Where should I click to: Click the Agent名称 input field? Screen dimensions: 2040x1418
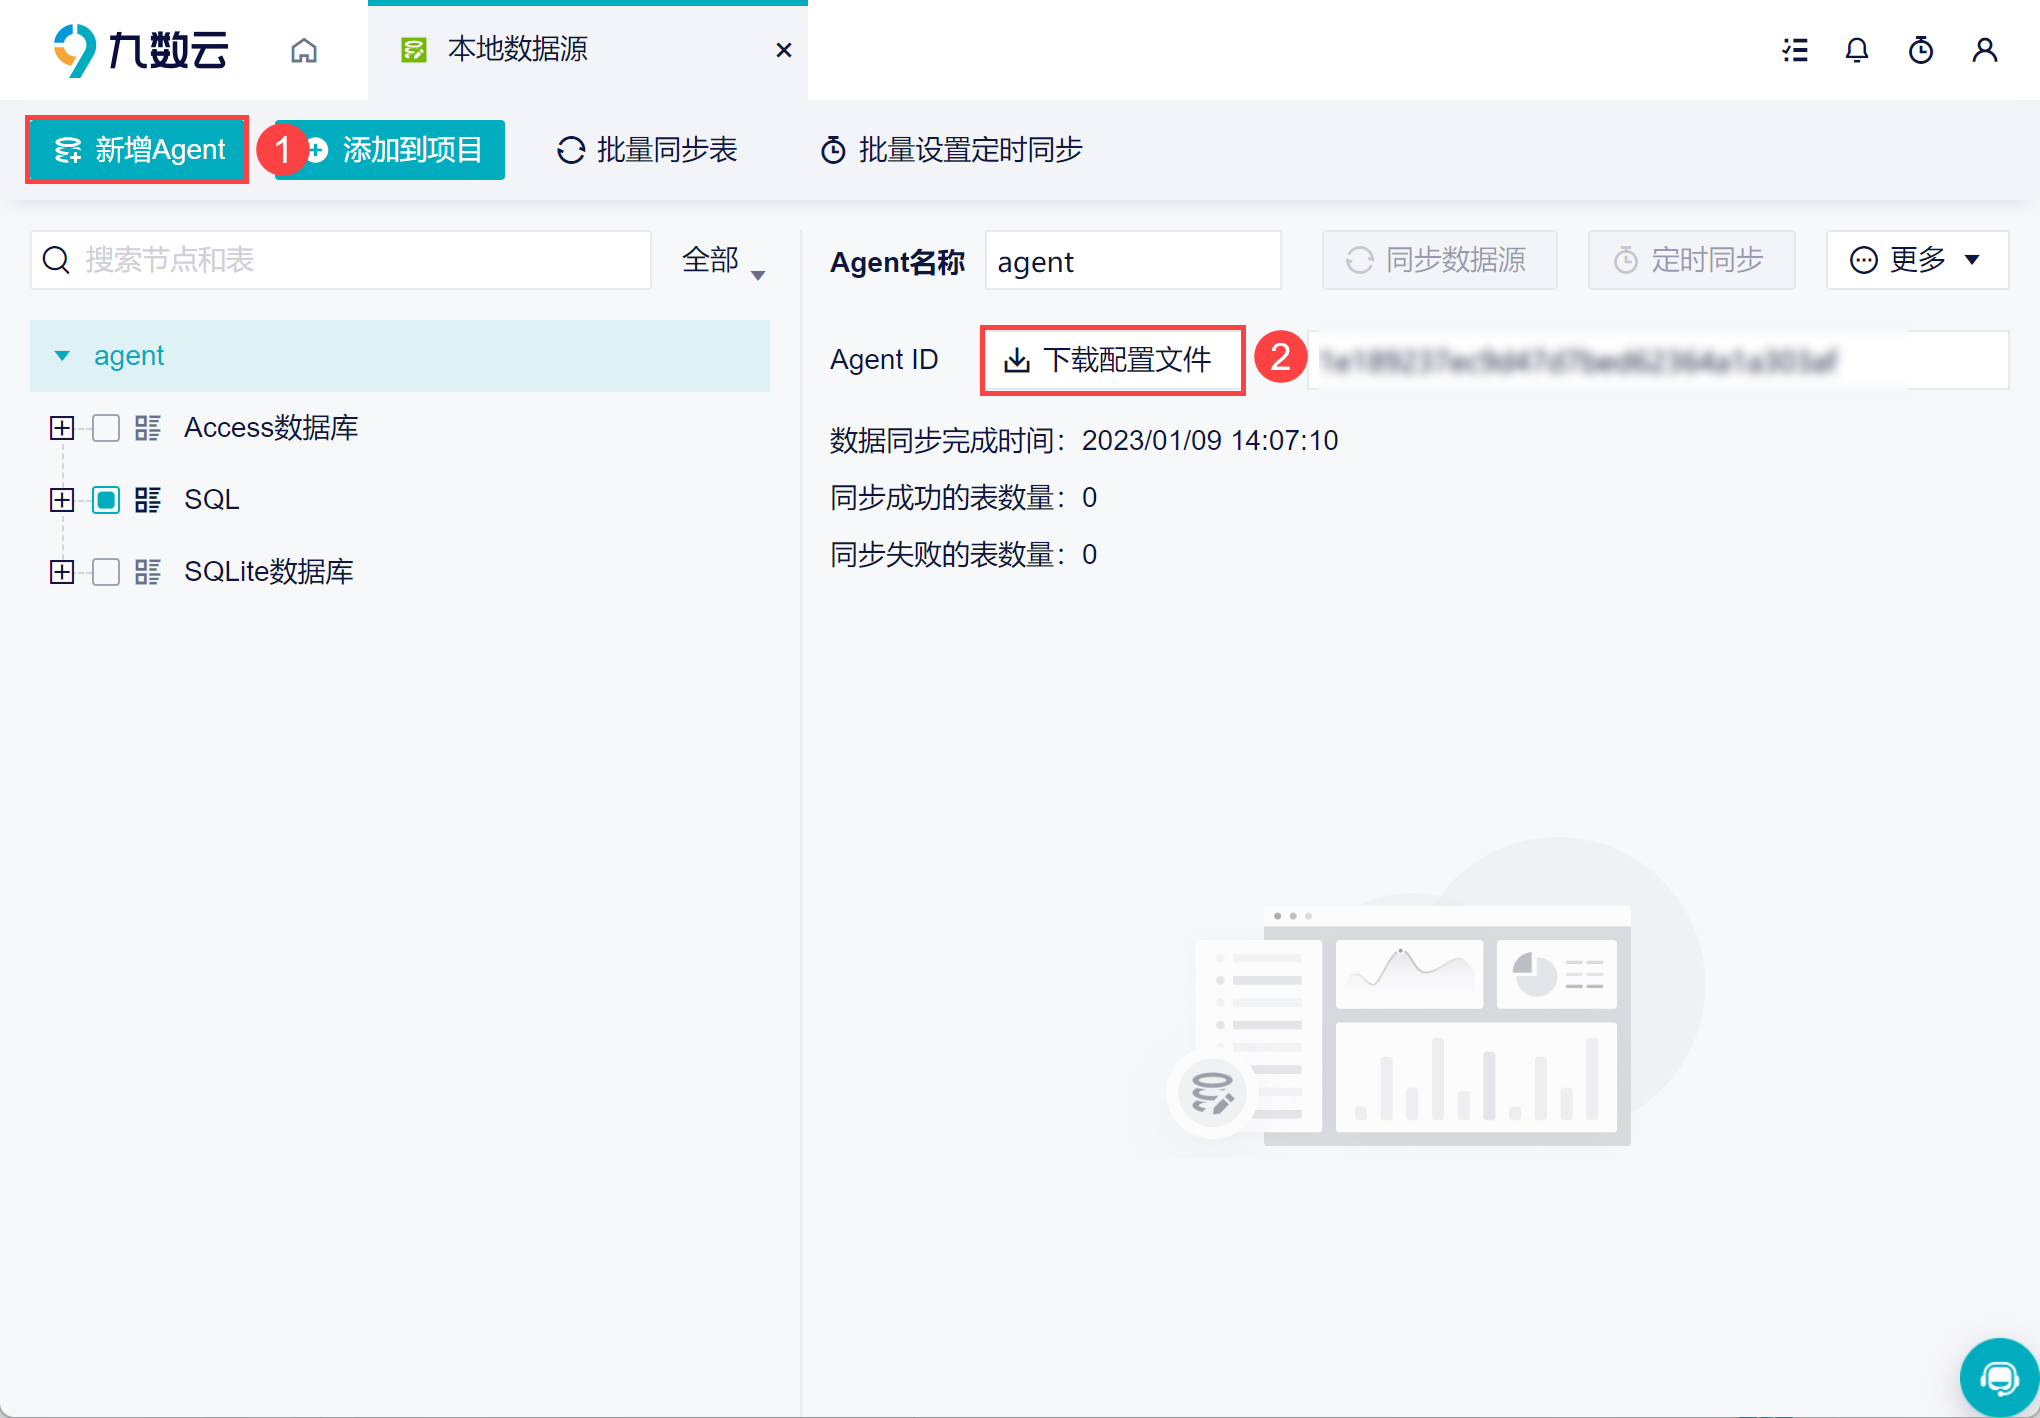coord(1132,261)
